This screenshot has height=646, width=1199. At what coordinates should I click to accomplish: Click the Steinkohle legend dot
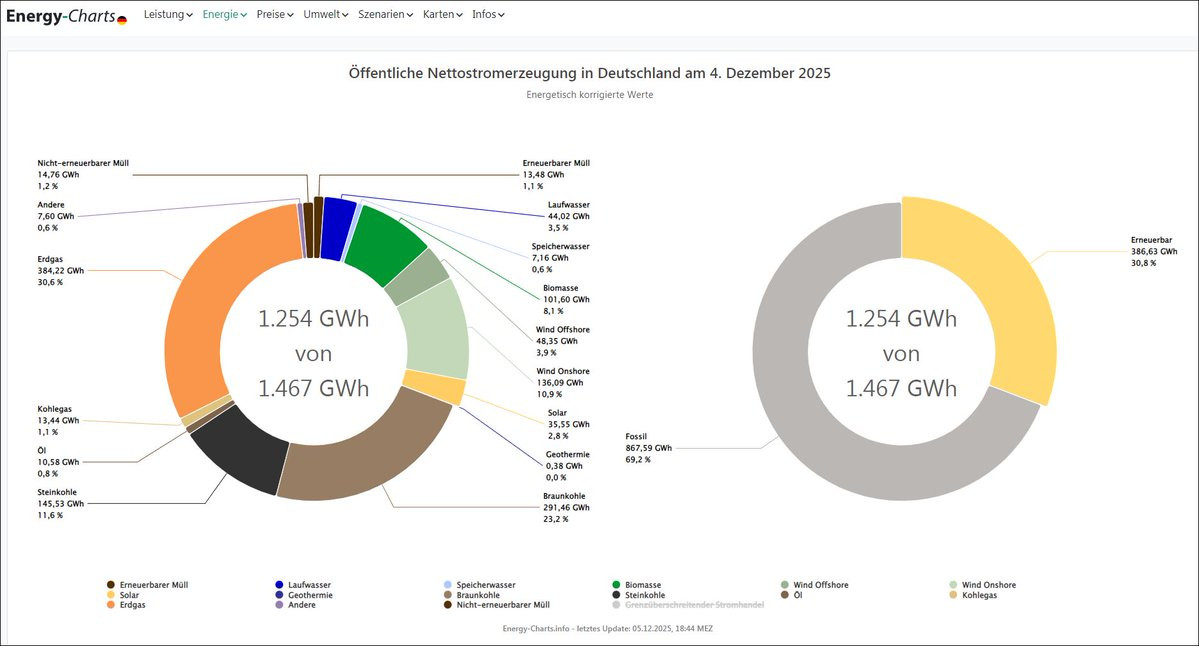pos(616,595)
